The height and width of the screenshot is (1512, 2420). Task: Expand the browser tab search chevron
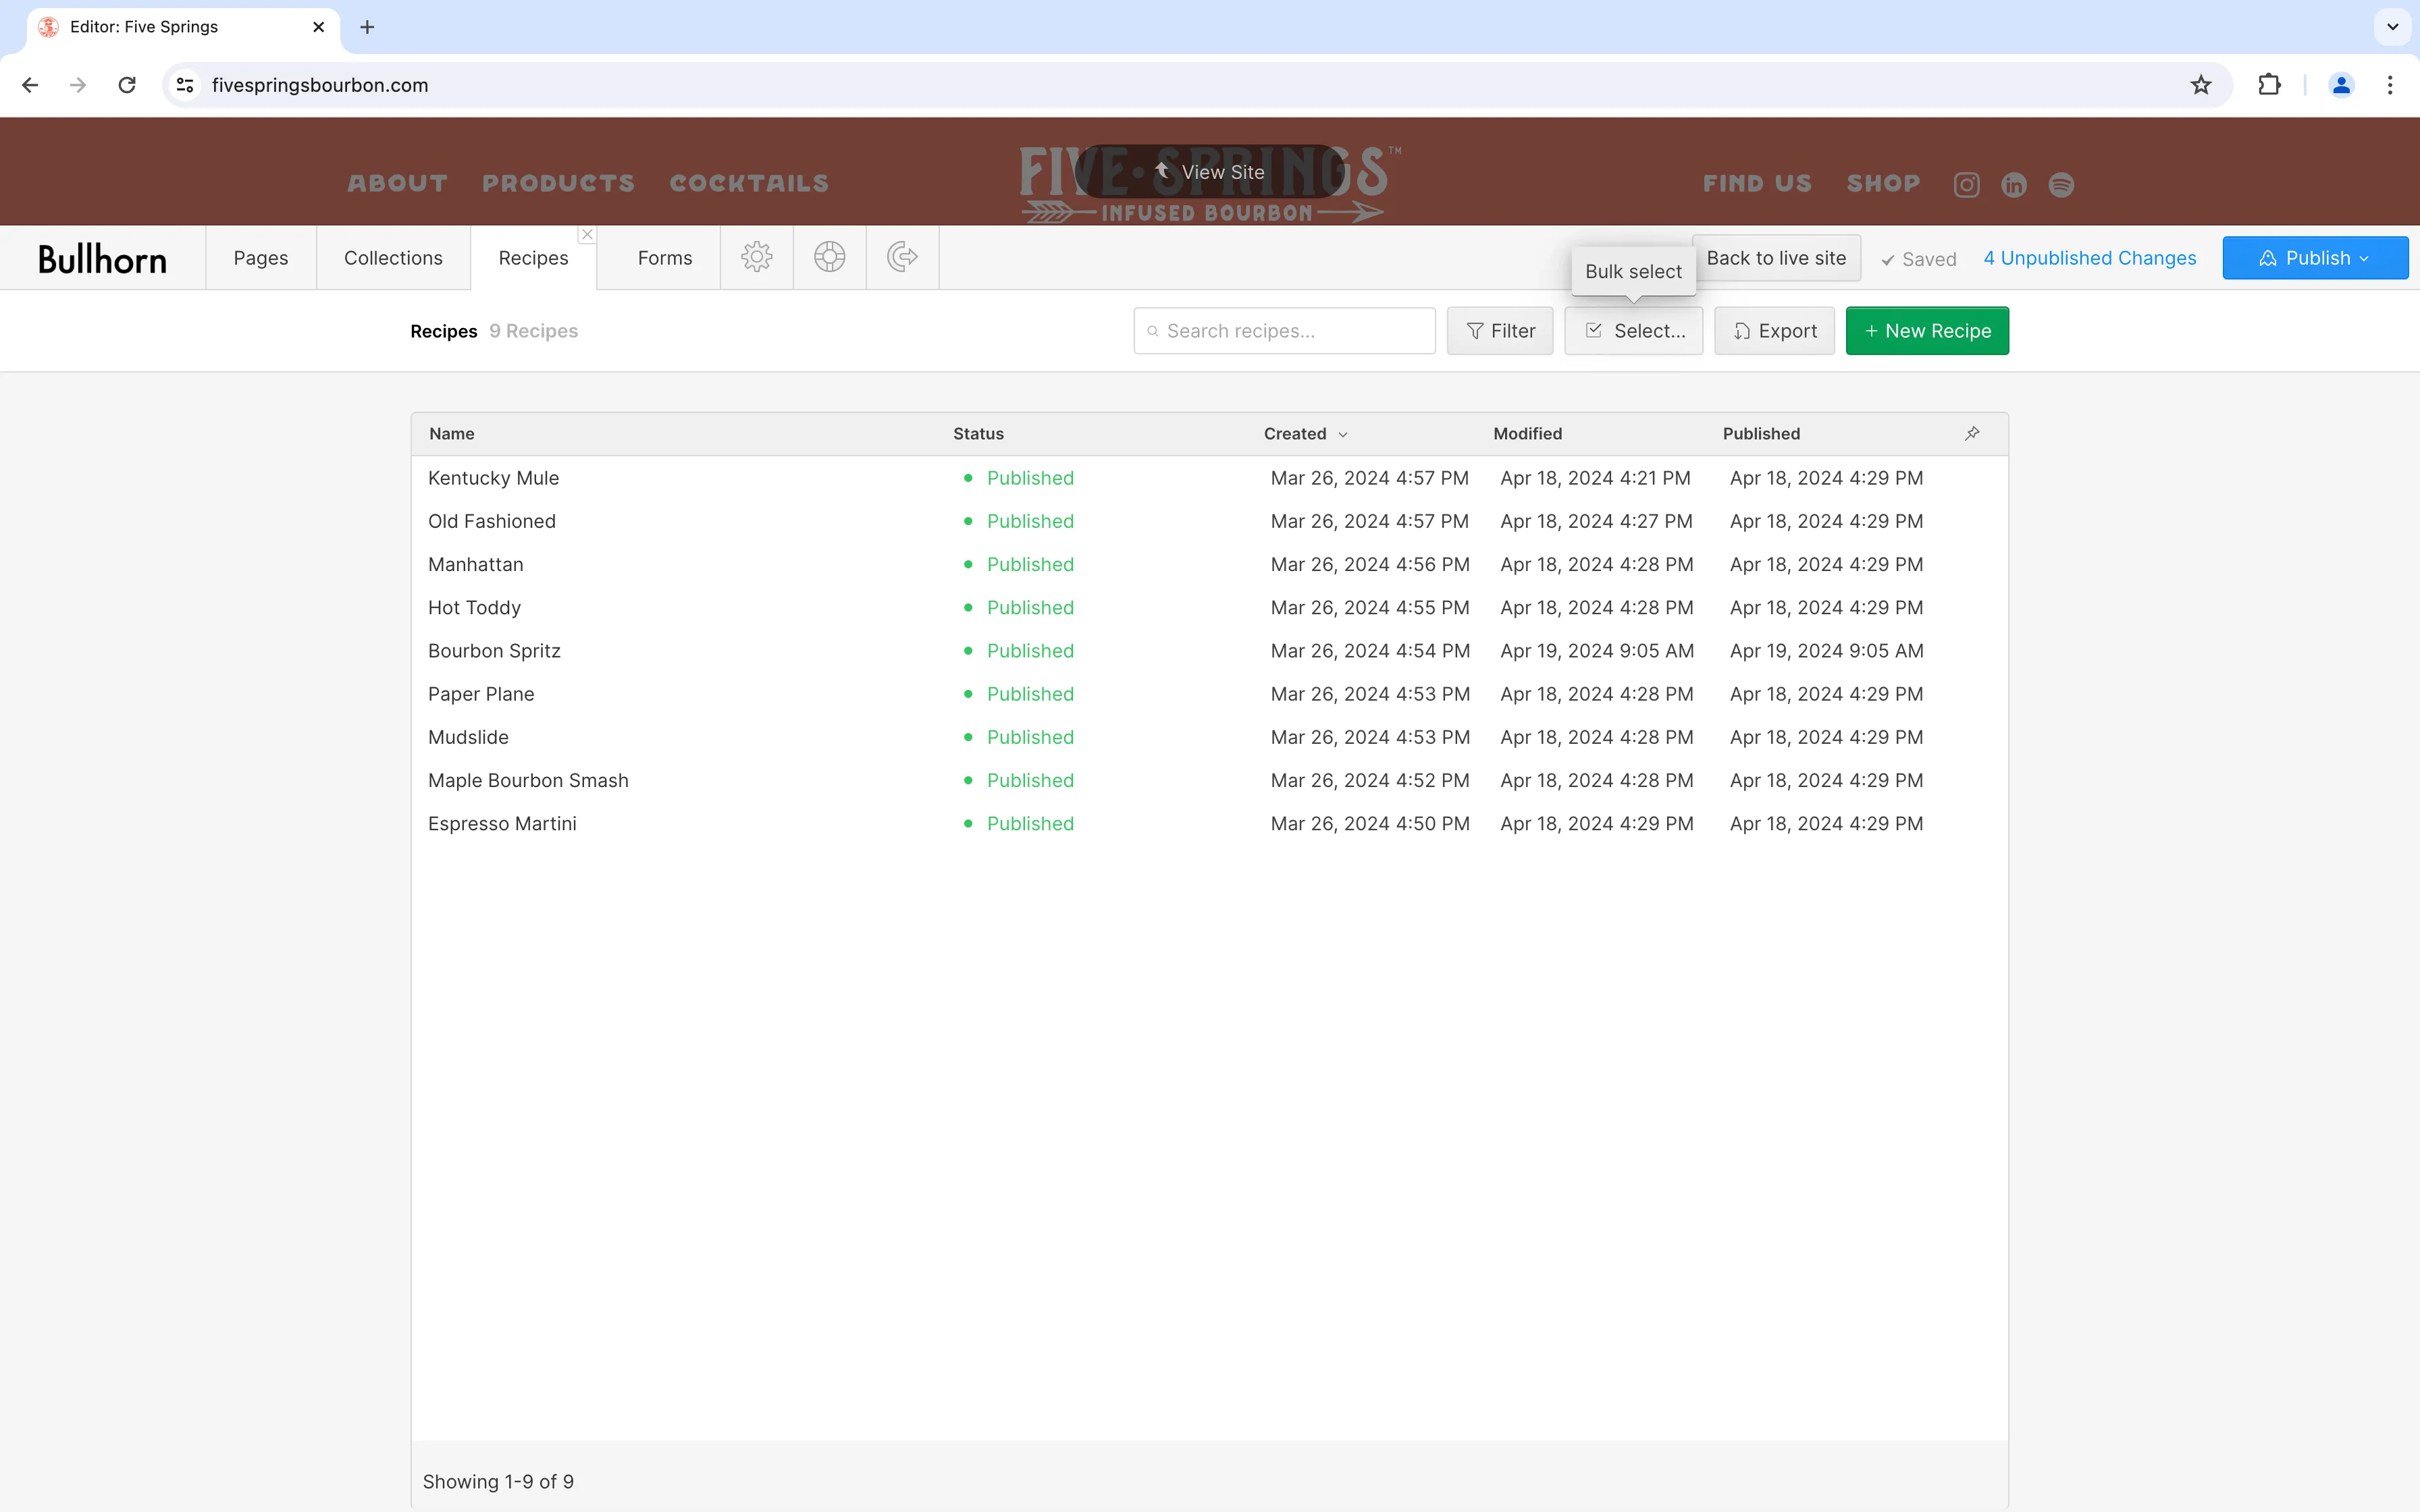(2392, 27)
